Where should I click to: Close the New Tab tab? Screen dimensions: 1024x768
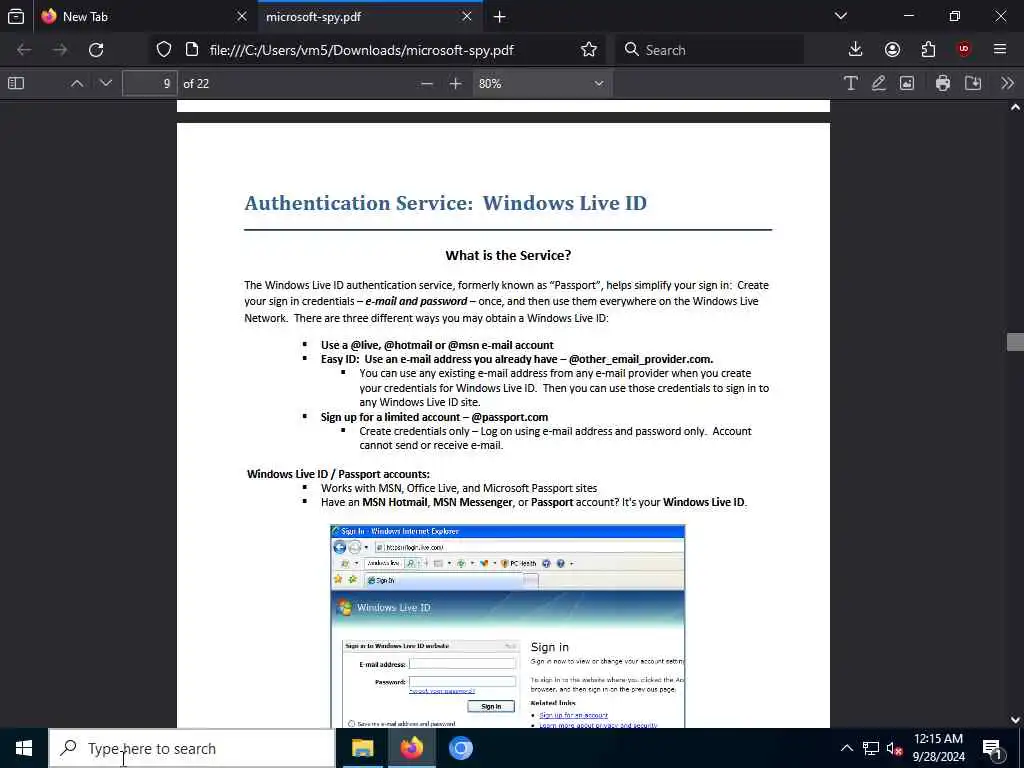(242, 16)
